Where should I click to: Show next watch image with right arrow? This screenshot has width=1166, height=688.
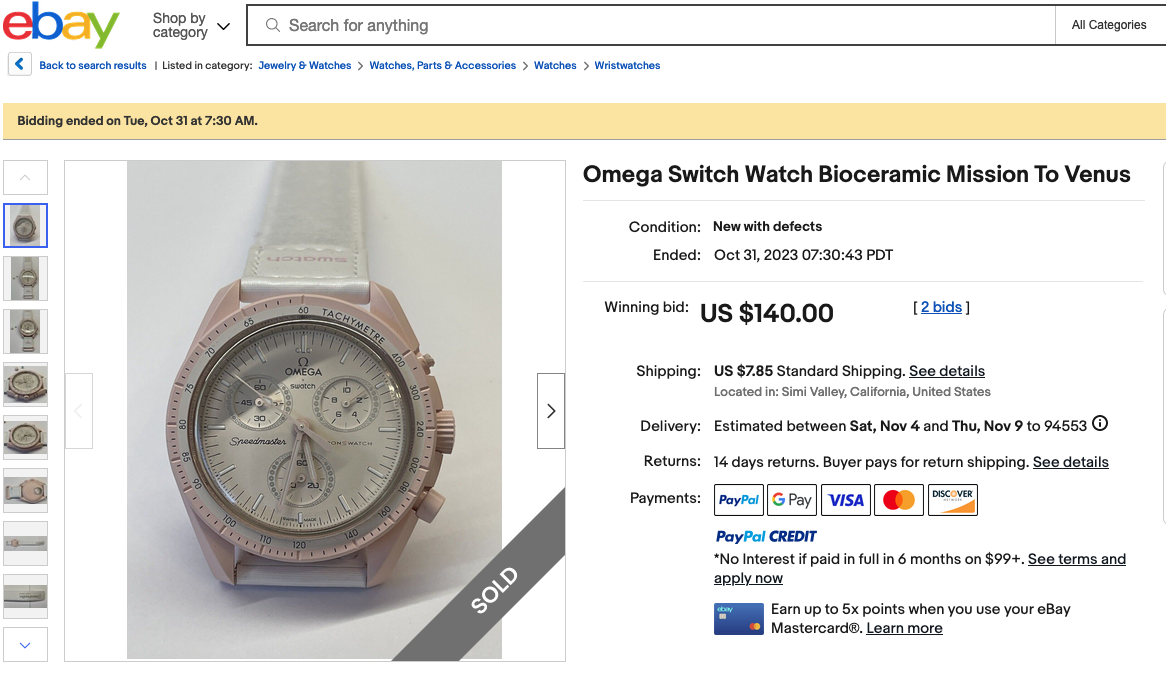pos(550,411)
